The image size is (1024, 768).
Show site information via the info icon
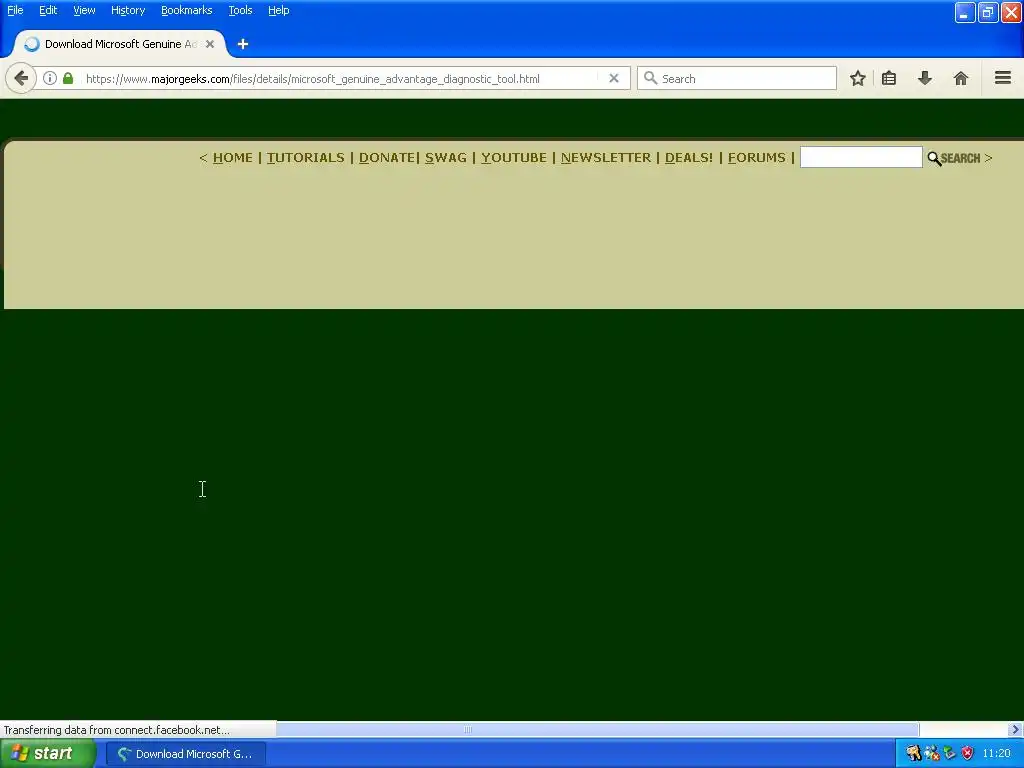(x=50, y=78)
